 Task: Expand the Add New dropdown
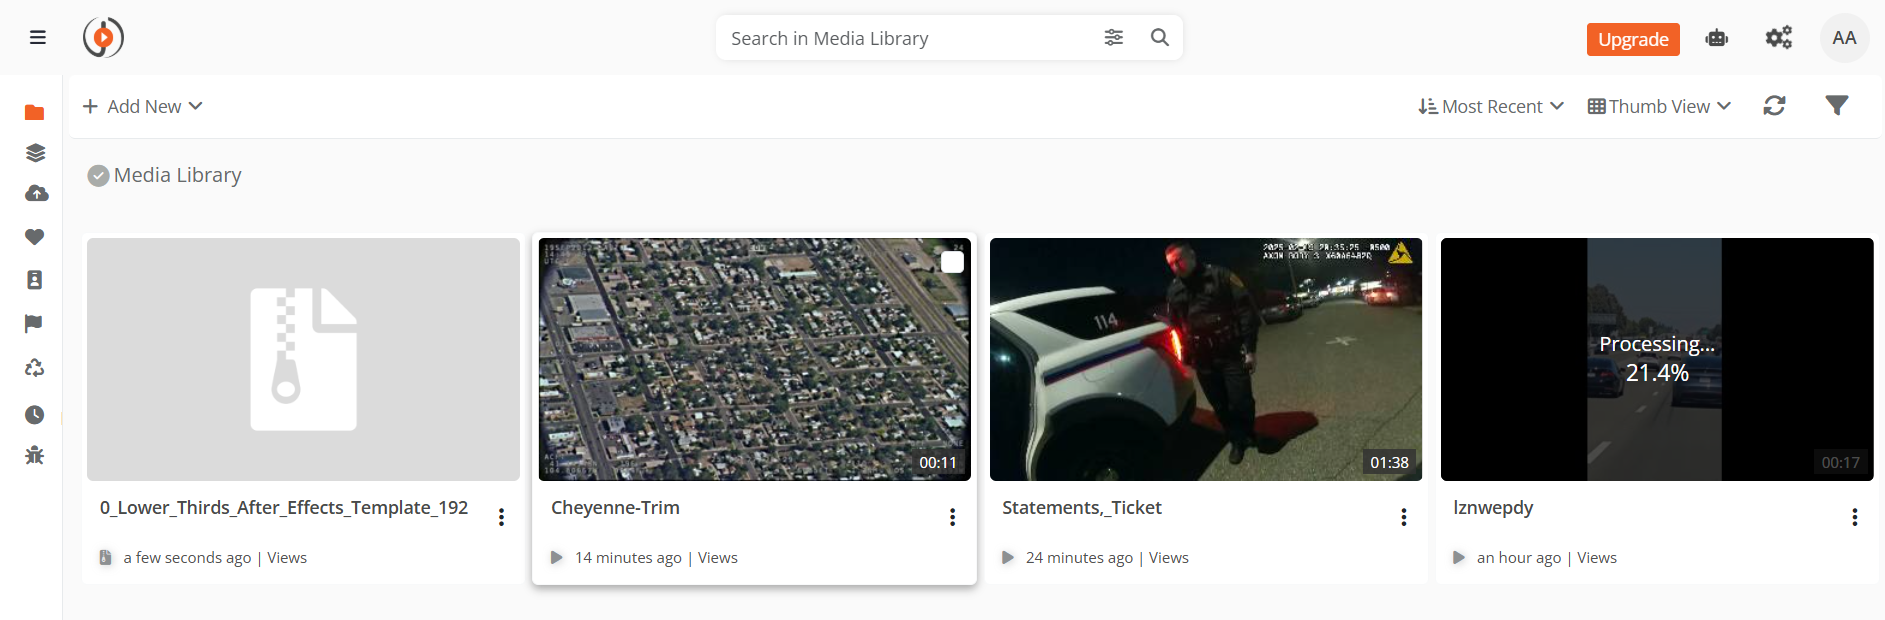[143, 107]
